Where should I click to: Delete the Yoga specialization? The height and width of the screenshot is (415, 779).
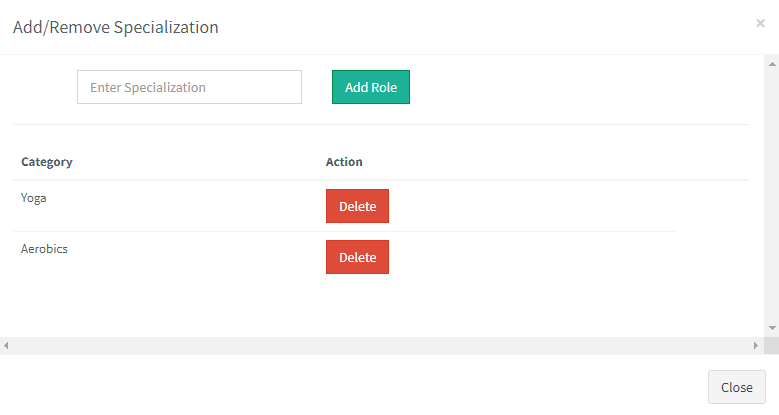pyautogui.click(x=357, y=206)
